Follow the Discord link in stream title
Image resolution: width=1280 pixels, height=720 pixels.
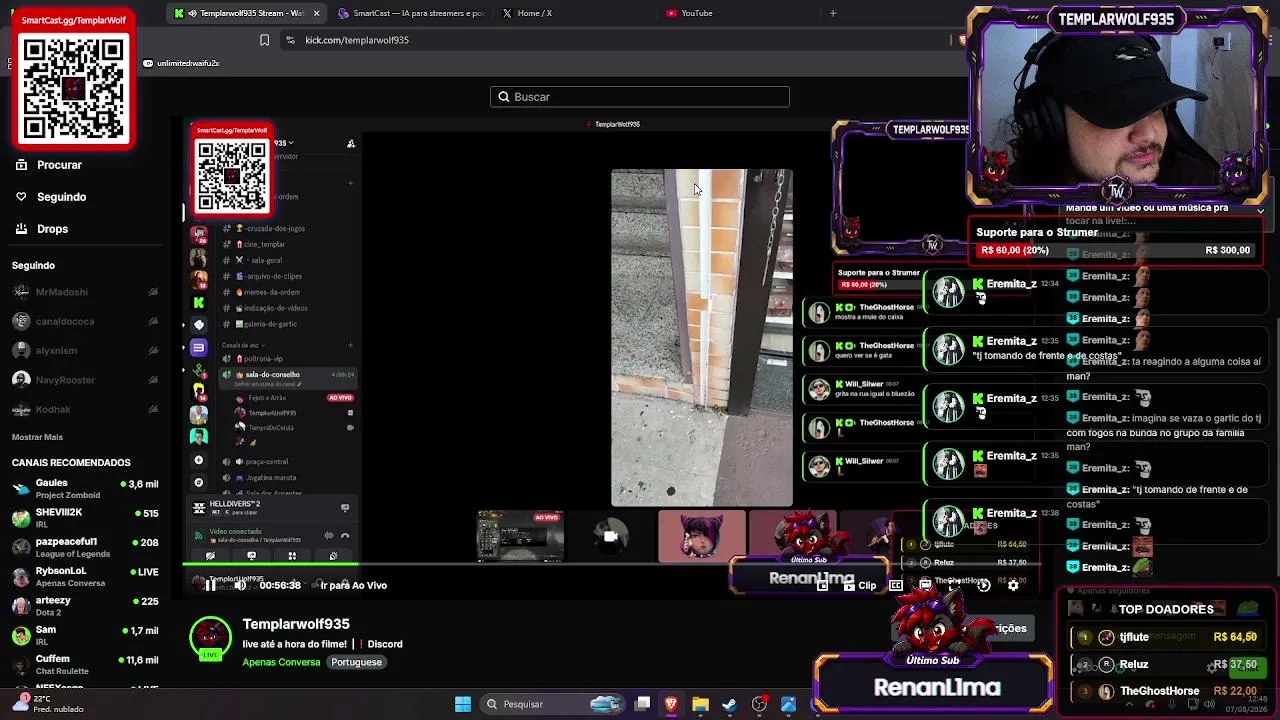pos(385,645)
